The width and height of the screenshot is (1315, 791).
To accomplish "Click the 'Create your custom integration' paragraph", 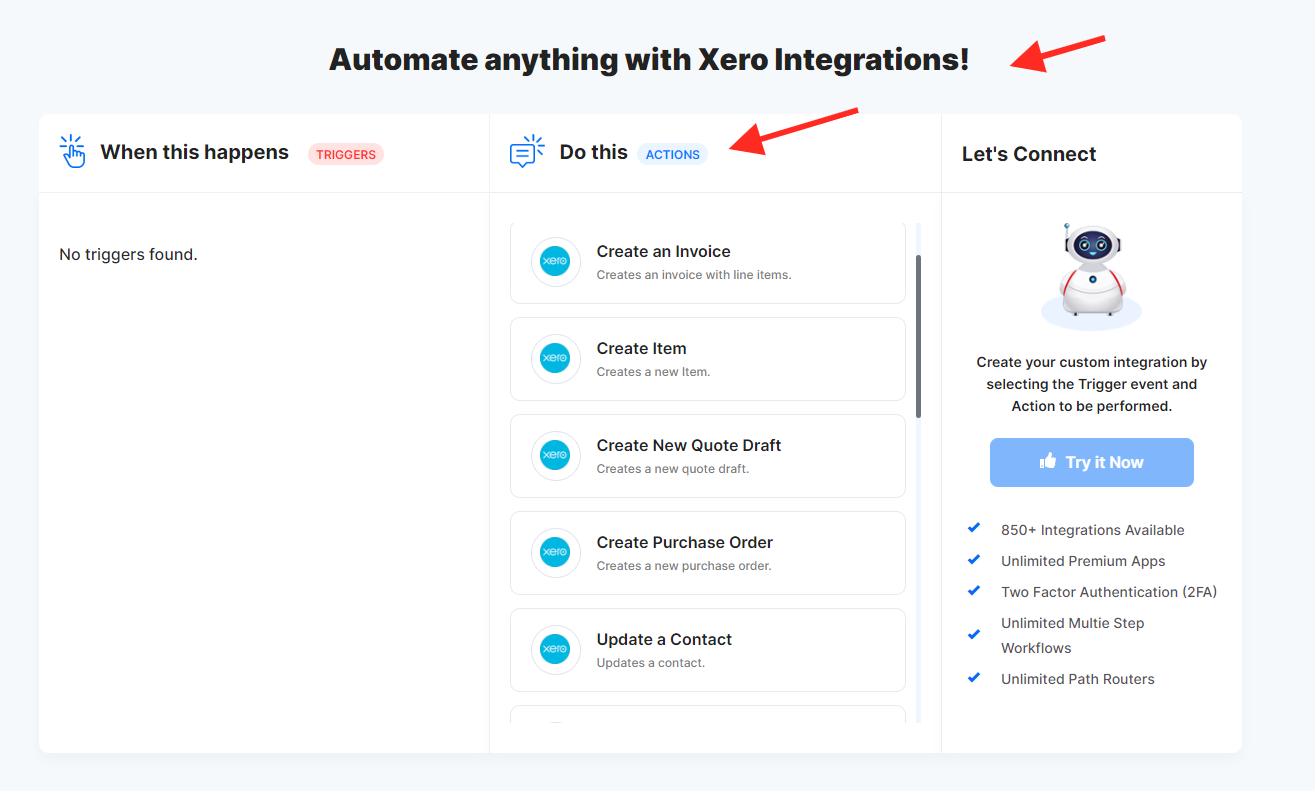I will point(1092,384).
